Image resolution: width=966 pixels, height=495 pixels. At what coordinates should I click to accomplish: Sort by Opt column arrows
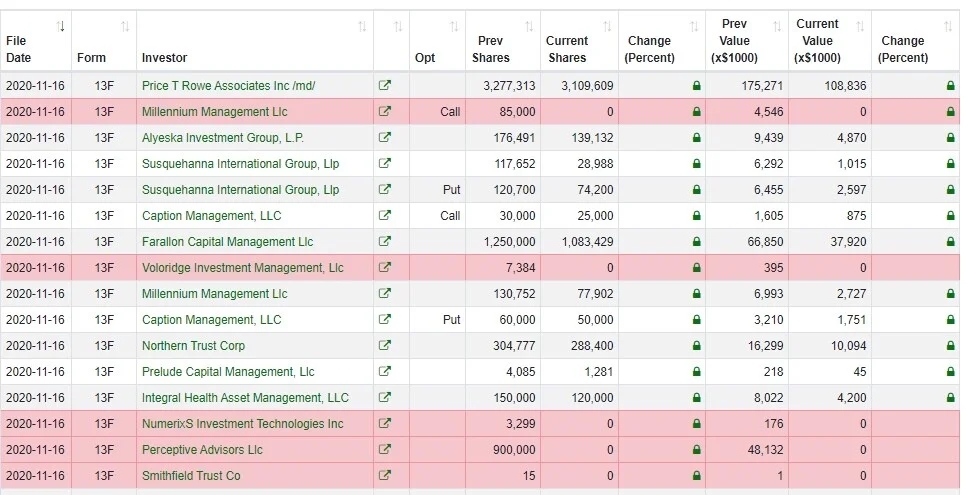454,27
